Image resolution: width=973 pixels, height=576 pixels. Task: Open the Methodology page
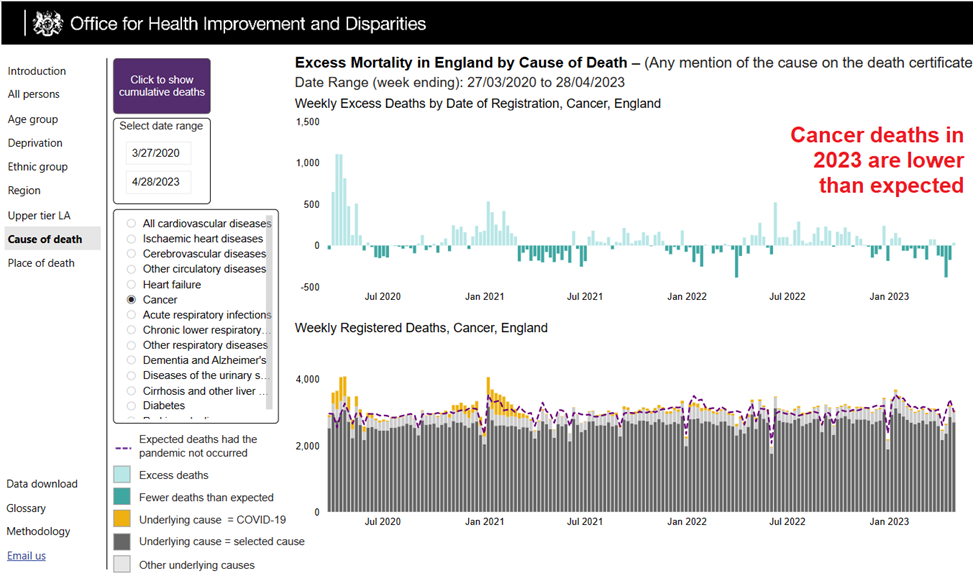39,532
